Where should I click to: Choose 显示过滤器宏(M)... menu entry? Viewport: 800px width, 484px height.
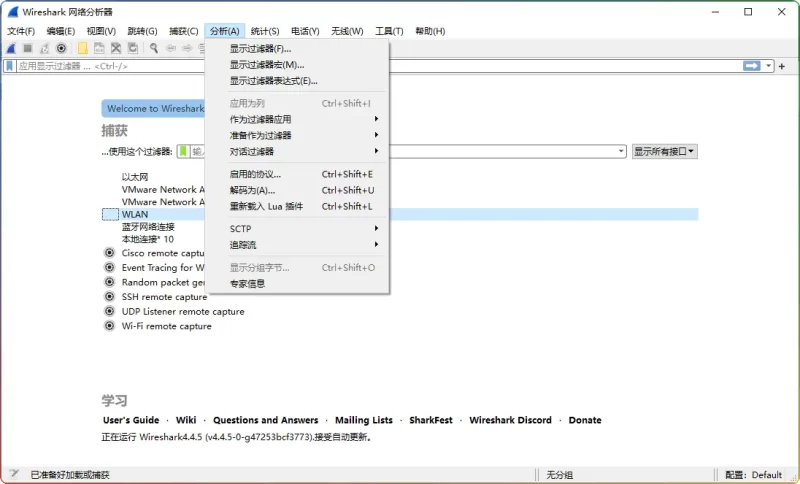click(297, 65)
